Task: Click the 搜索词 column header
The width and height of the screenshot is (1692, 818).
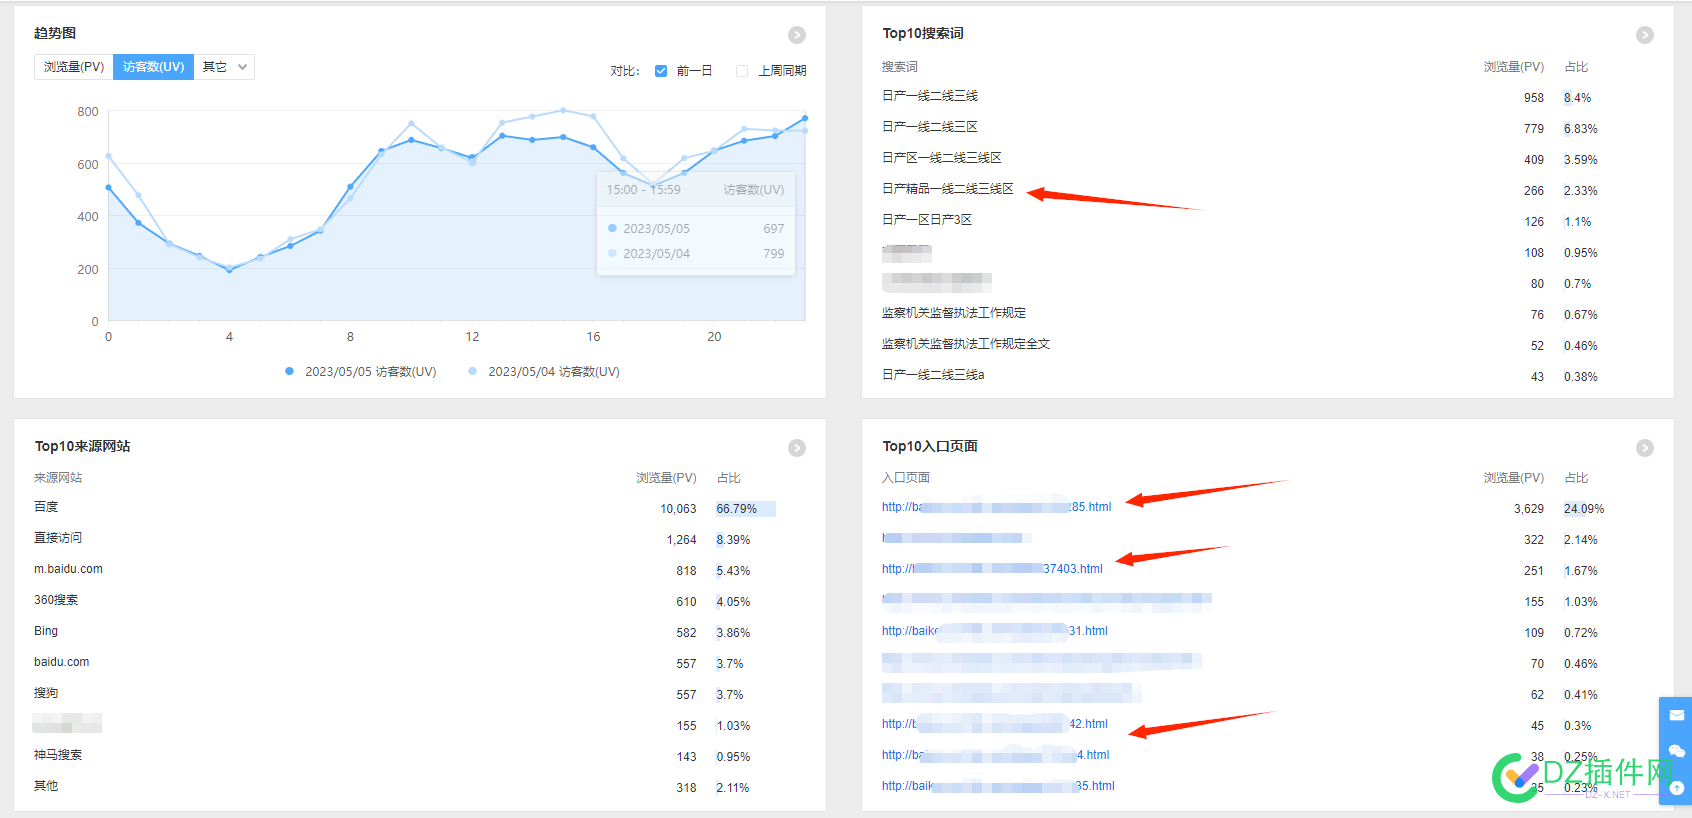Action: pos(899,67)
